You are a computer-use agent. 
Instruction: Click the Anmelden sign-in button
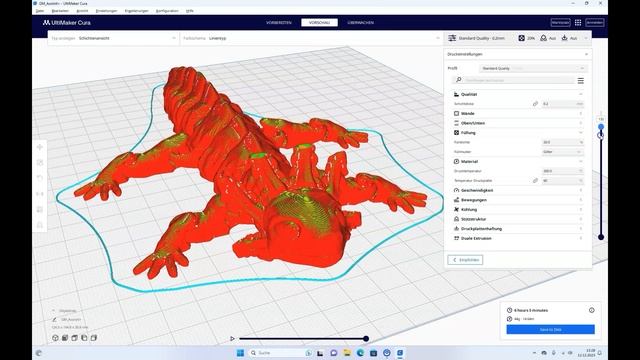(595, 23)
